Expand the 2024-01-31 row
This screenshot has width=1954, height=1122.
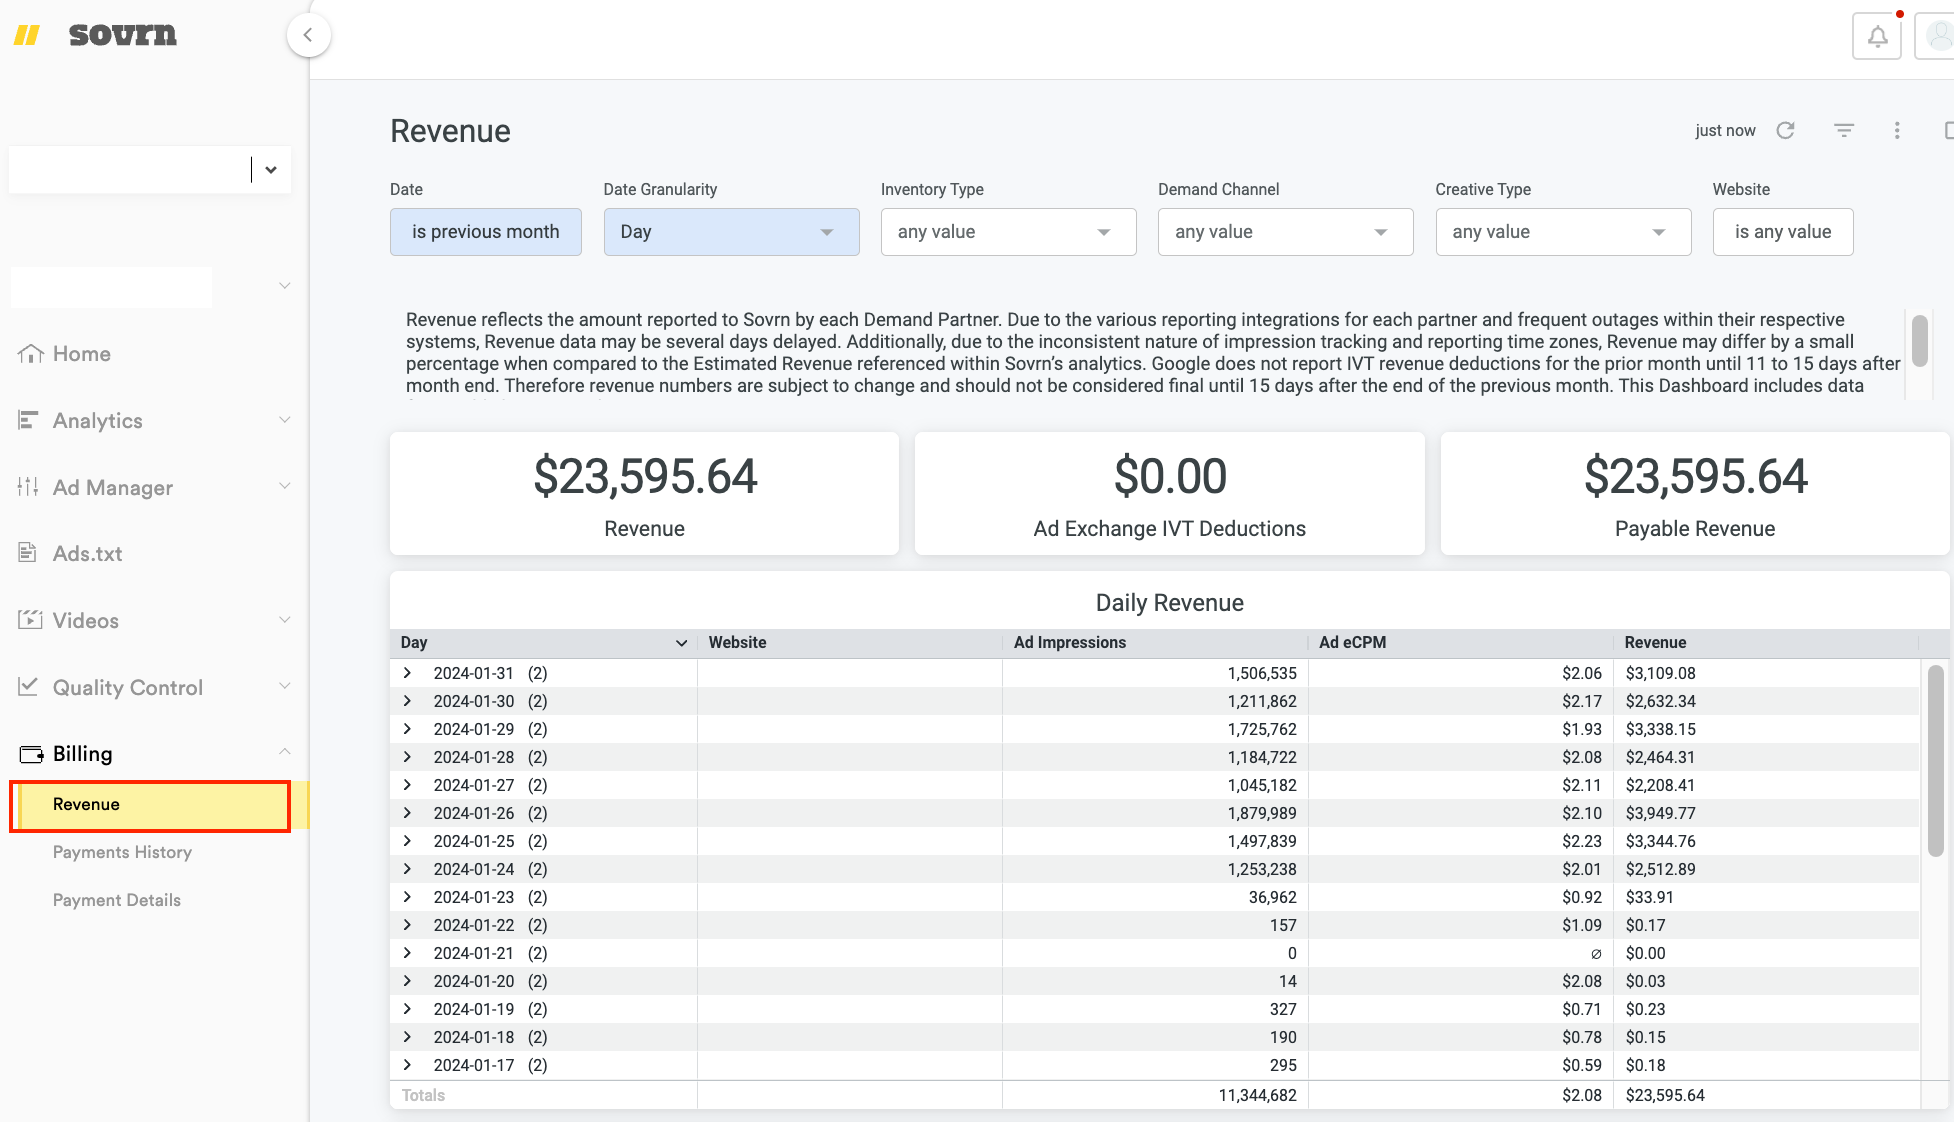pyautogui.click(x=408, y=673)
